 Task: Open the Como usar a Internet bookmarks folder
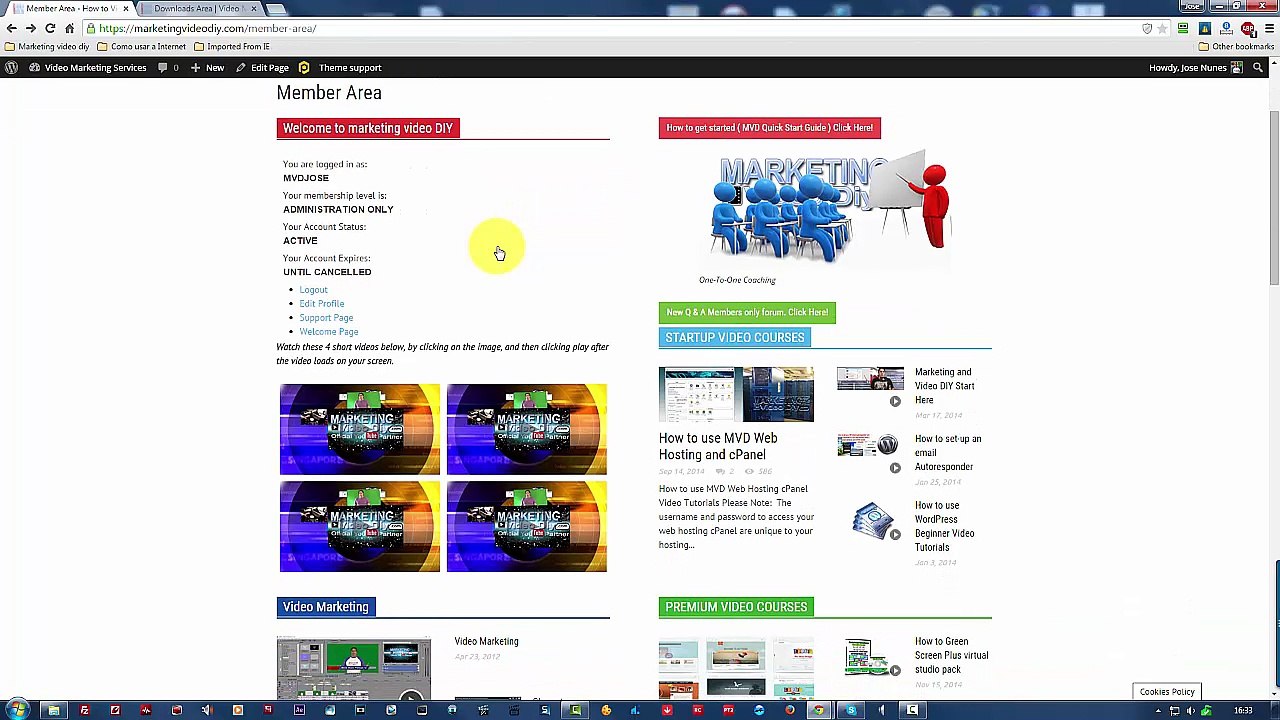[x=142, y=47]
